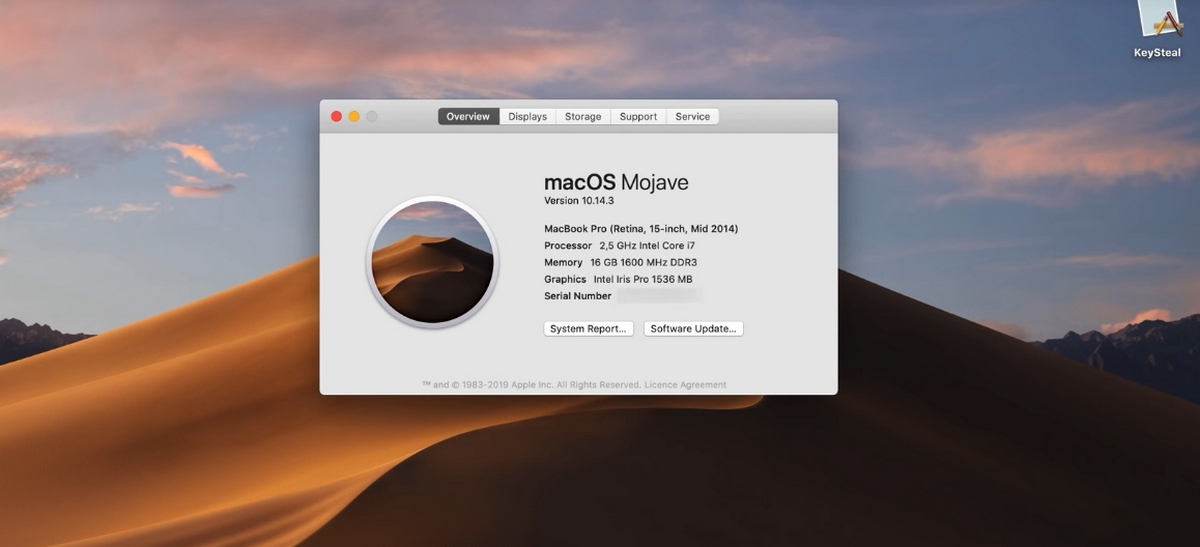This screenshot has height=547, width=1200.
Task: Minimize window with the yellow button
Action: pyautogui.click(x=354, y=117)
